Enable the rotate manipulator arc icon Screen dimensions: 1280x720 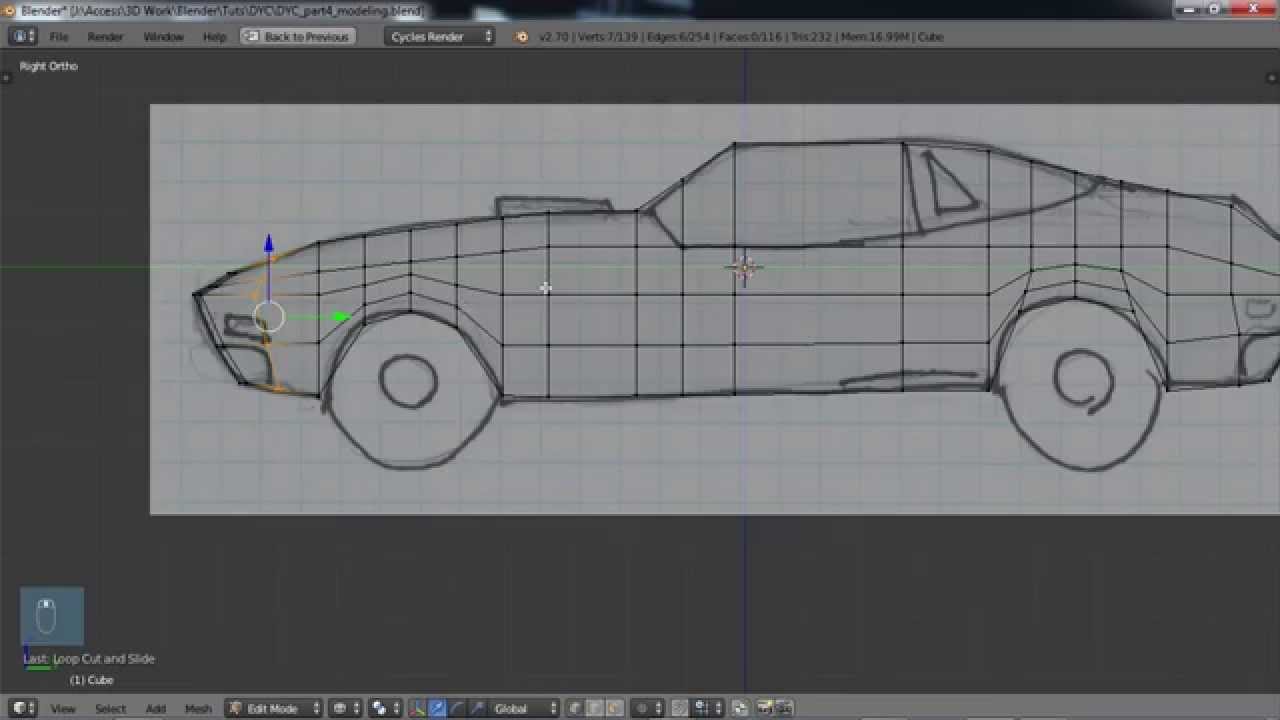click(457, 708)
